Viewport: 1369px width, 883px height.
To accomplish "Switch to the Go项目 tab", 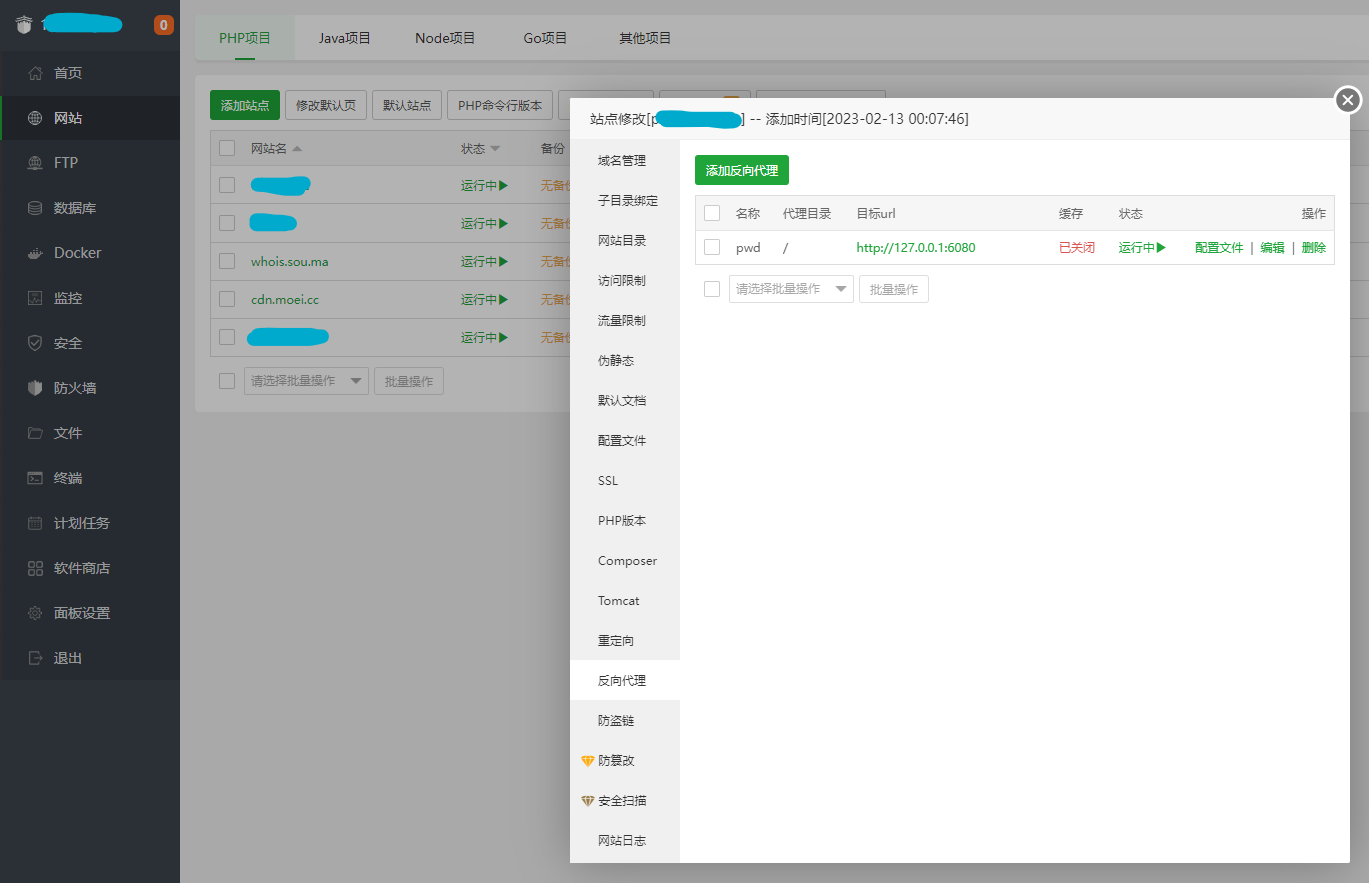I will [x=545, y=38].
